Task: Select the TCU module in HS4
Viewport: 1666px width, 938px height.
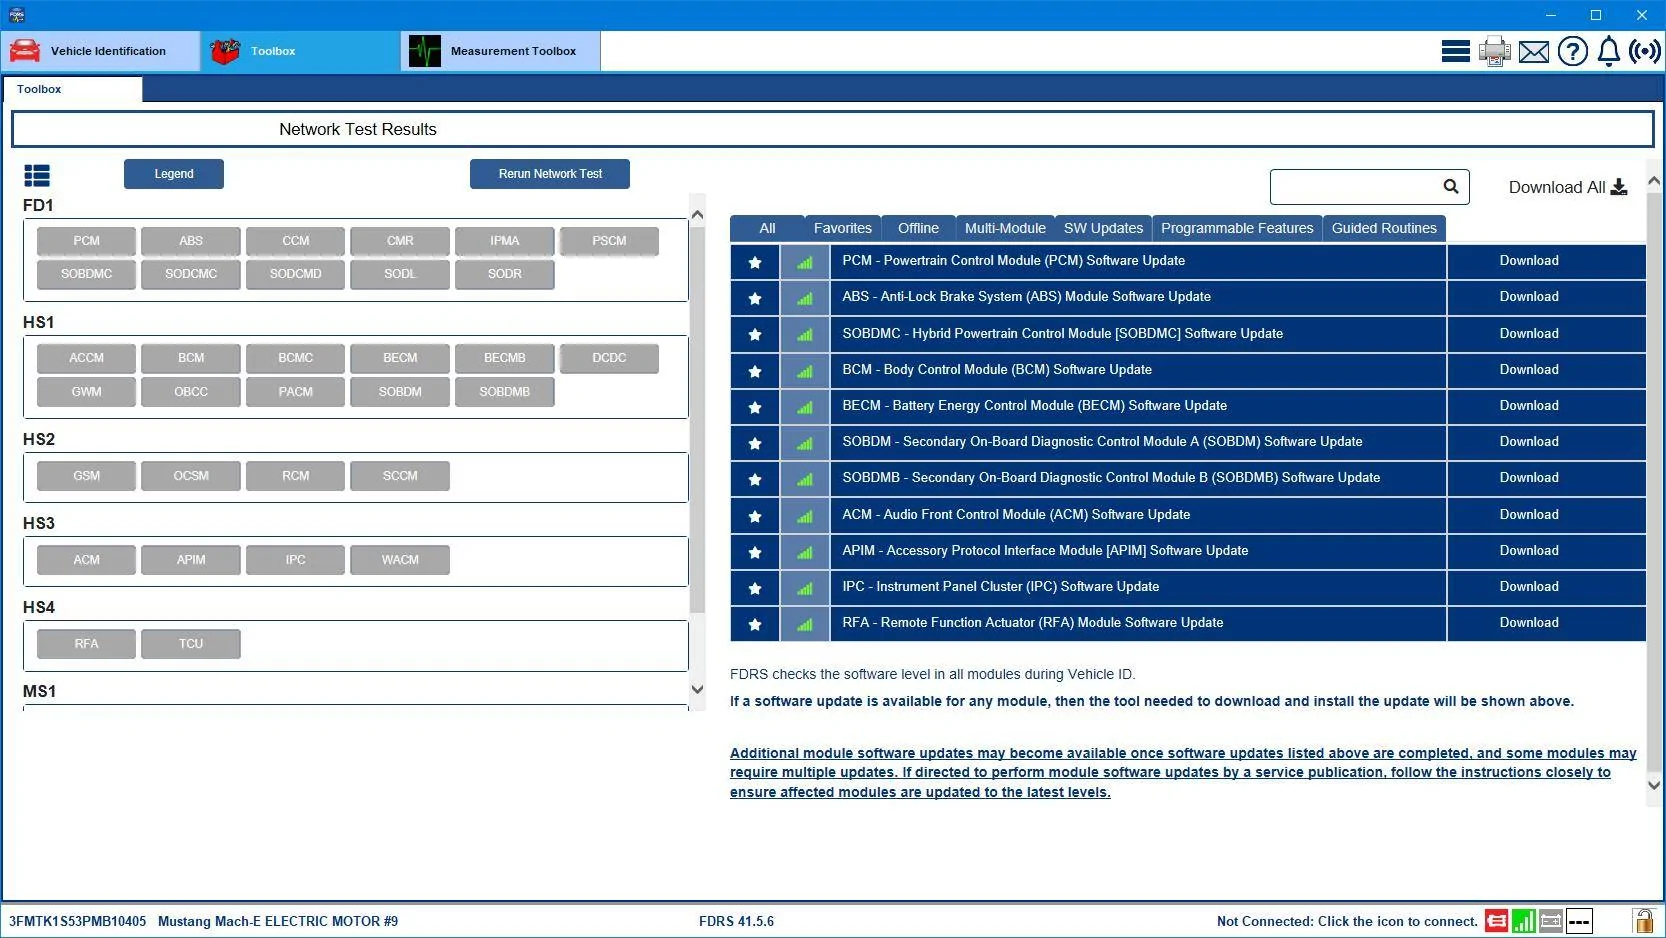Action: [x=191, y=644]
